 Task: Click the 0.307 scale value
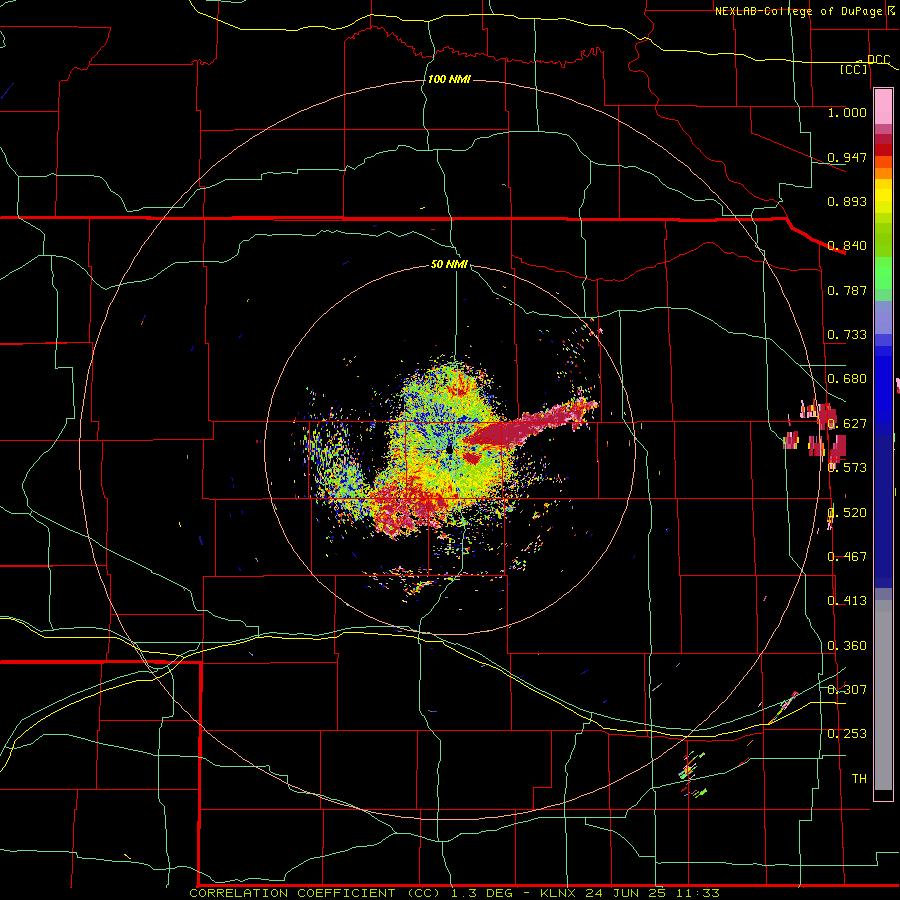click(847, 689)
